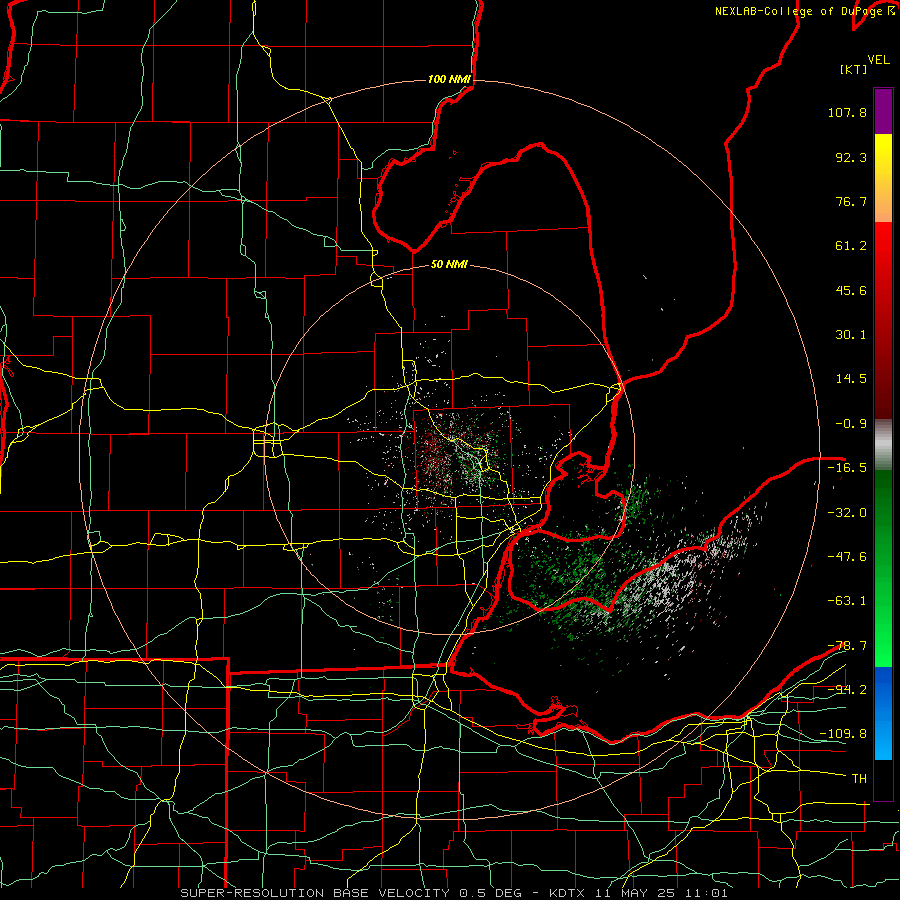This screenshot has width=900, height=900.
Task: Select the 92.3 scale value
Action: tap(851, 157)
